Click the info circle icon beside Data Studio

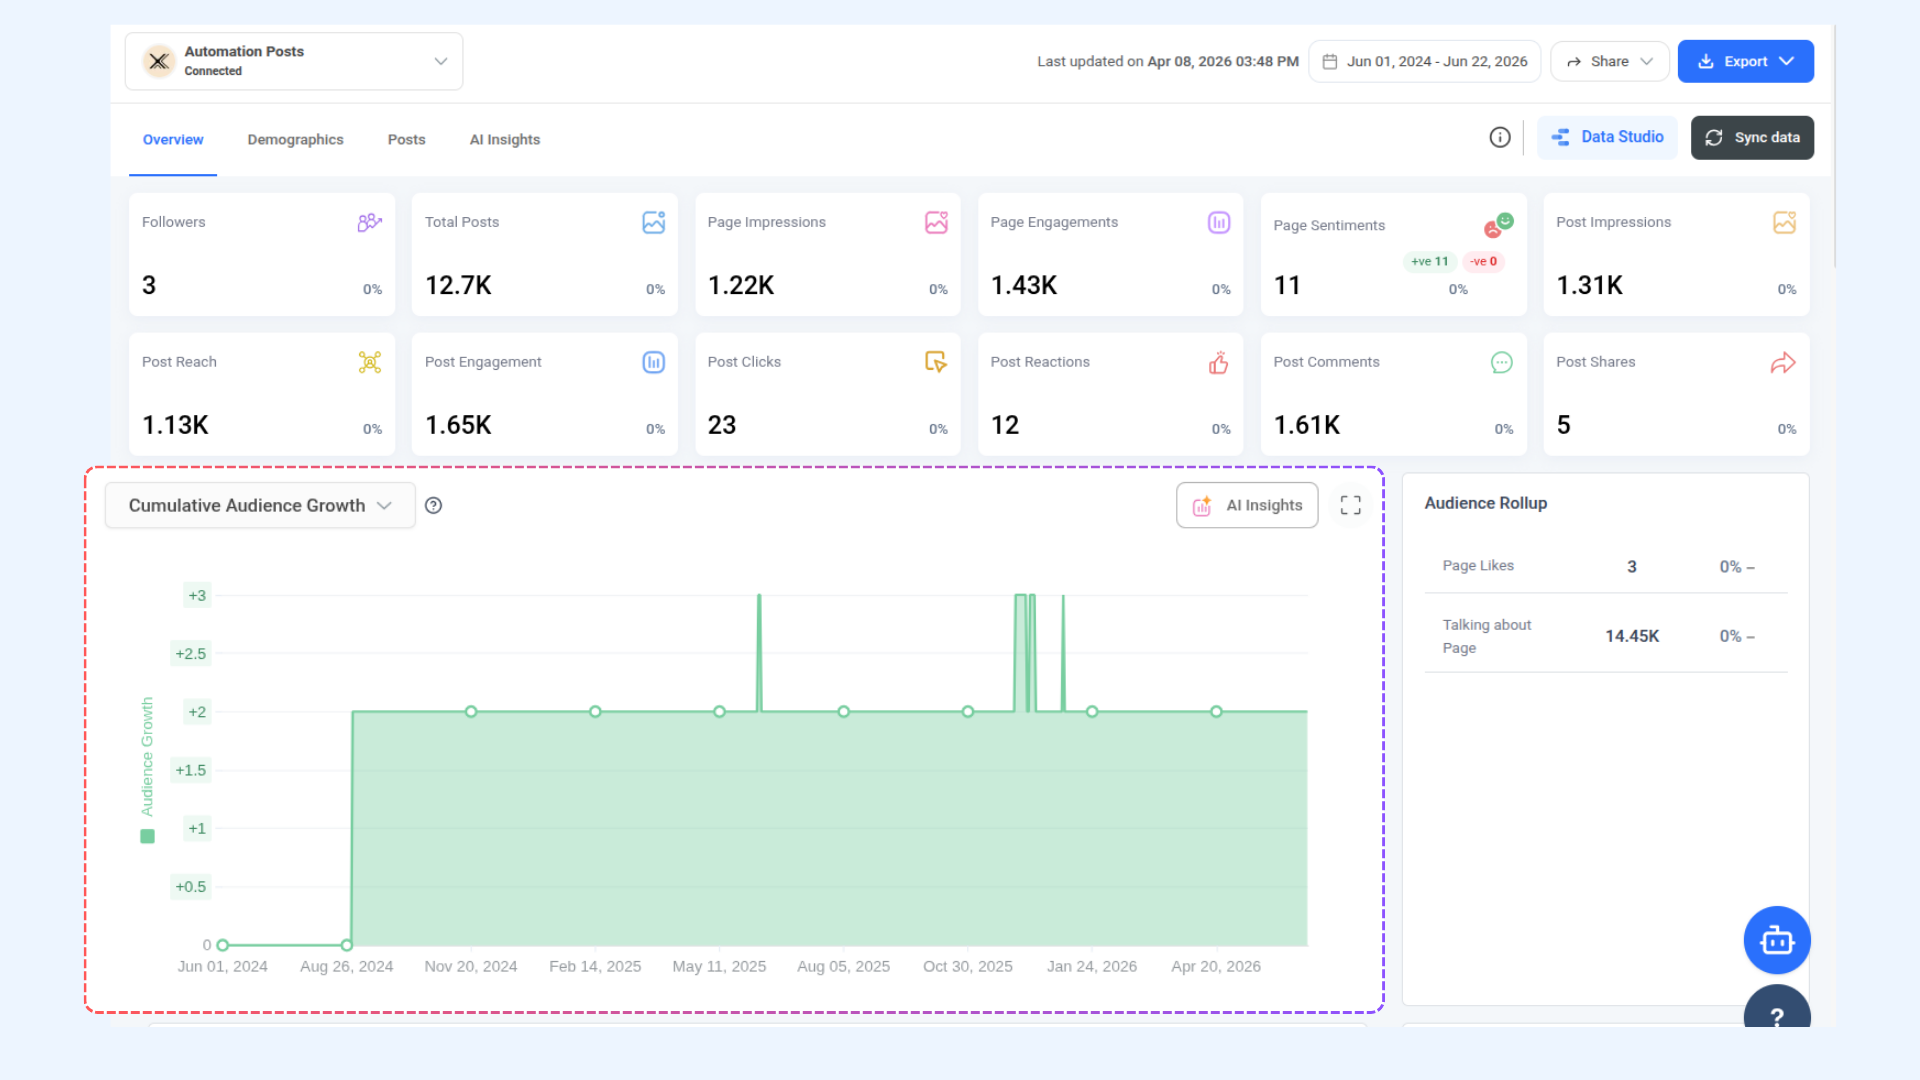1499,138
